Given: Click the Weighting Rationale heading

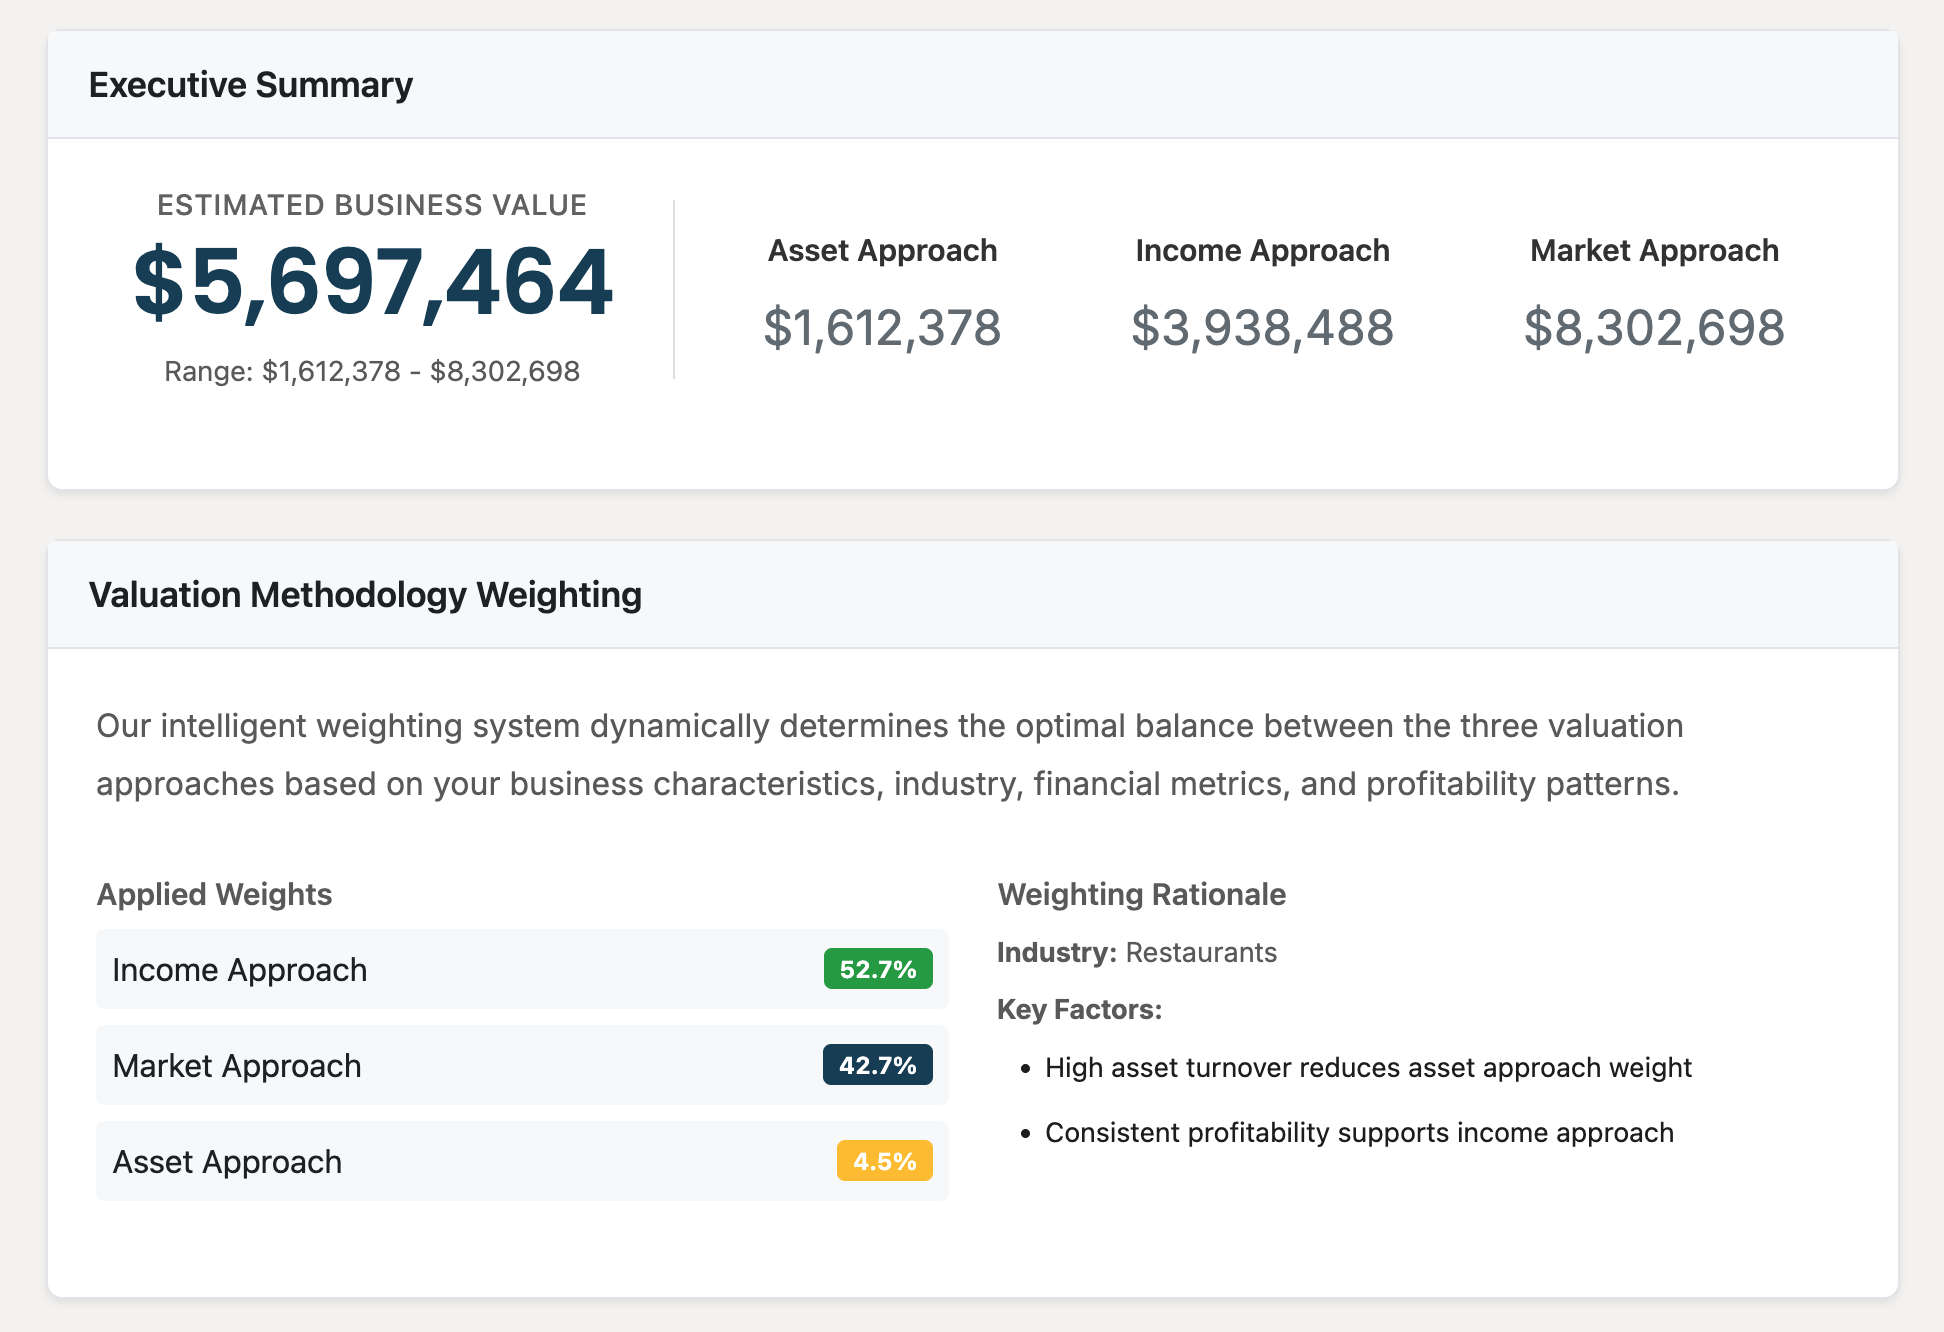Looking at the screenshot, I should click(x=1142, y=894).
